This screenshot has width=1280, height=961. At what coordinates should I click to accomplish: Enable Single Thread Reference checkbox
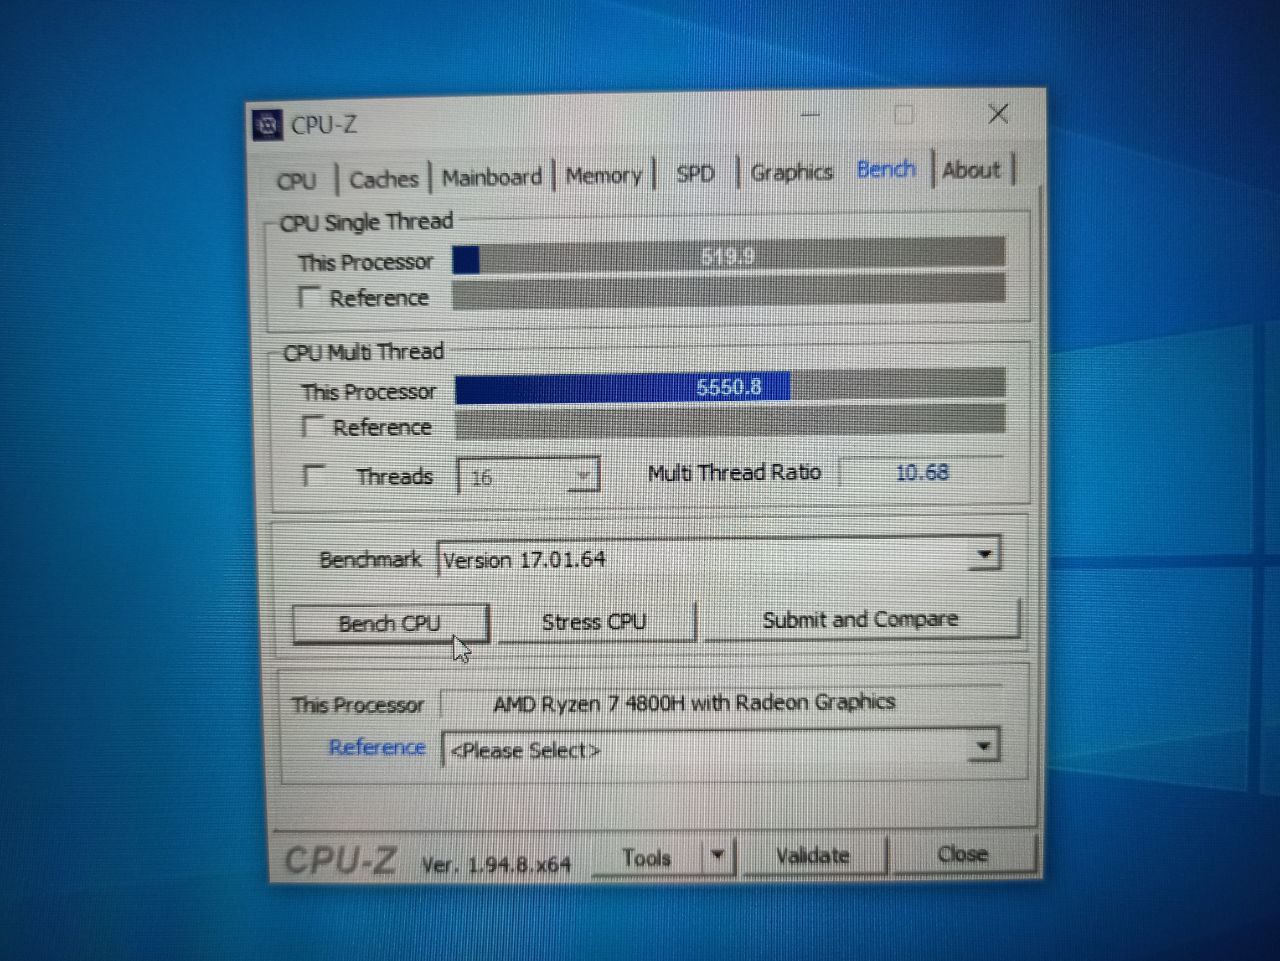[309, 297]
